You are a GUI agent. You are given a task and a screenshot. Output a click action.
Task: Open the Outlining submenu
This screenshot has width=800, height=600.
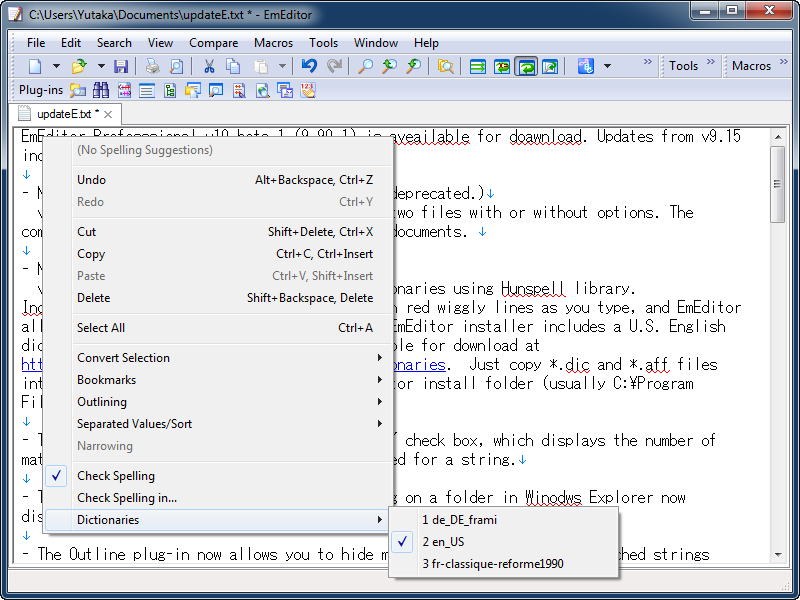click(x=218, y=402)
